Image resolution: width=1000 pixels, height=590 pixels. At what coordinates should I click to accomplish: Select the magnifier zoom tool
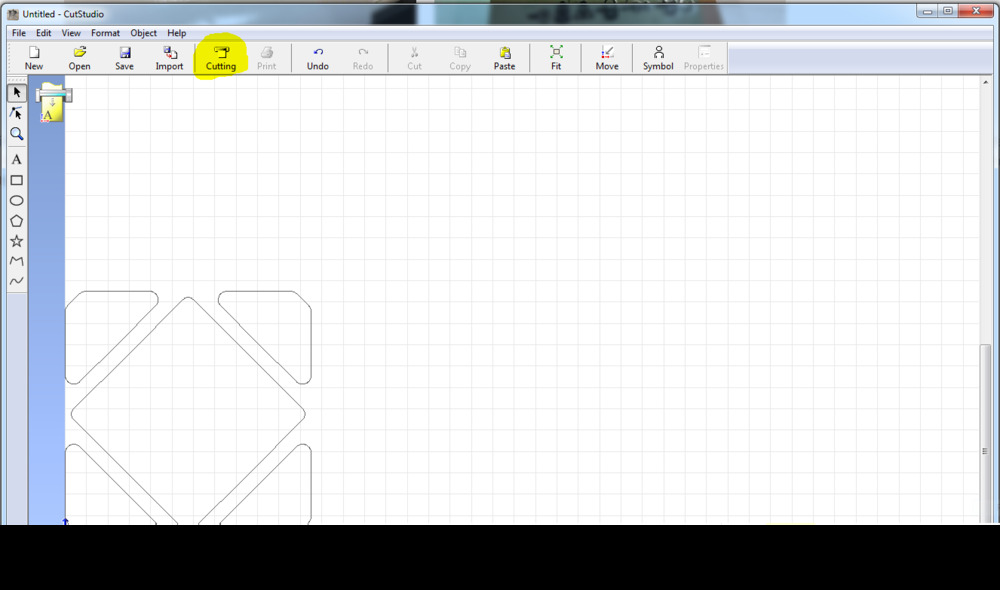[x=17, y=134]
